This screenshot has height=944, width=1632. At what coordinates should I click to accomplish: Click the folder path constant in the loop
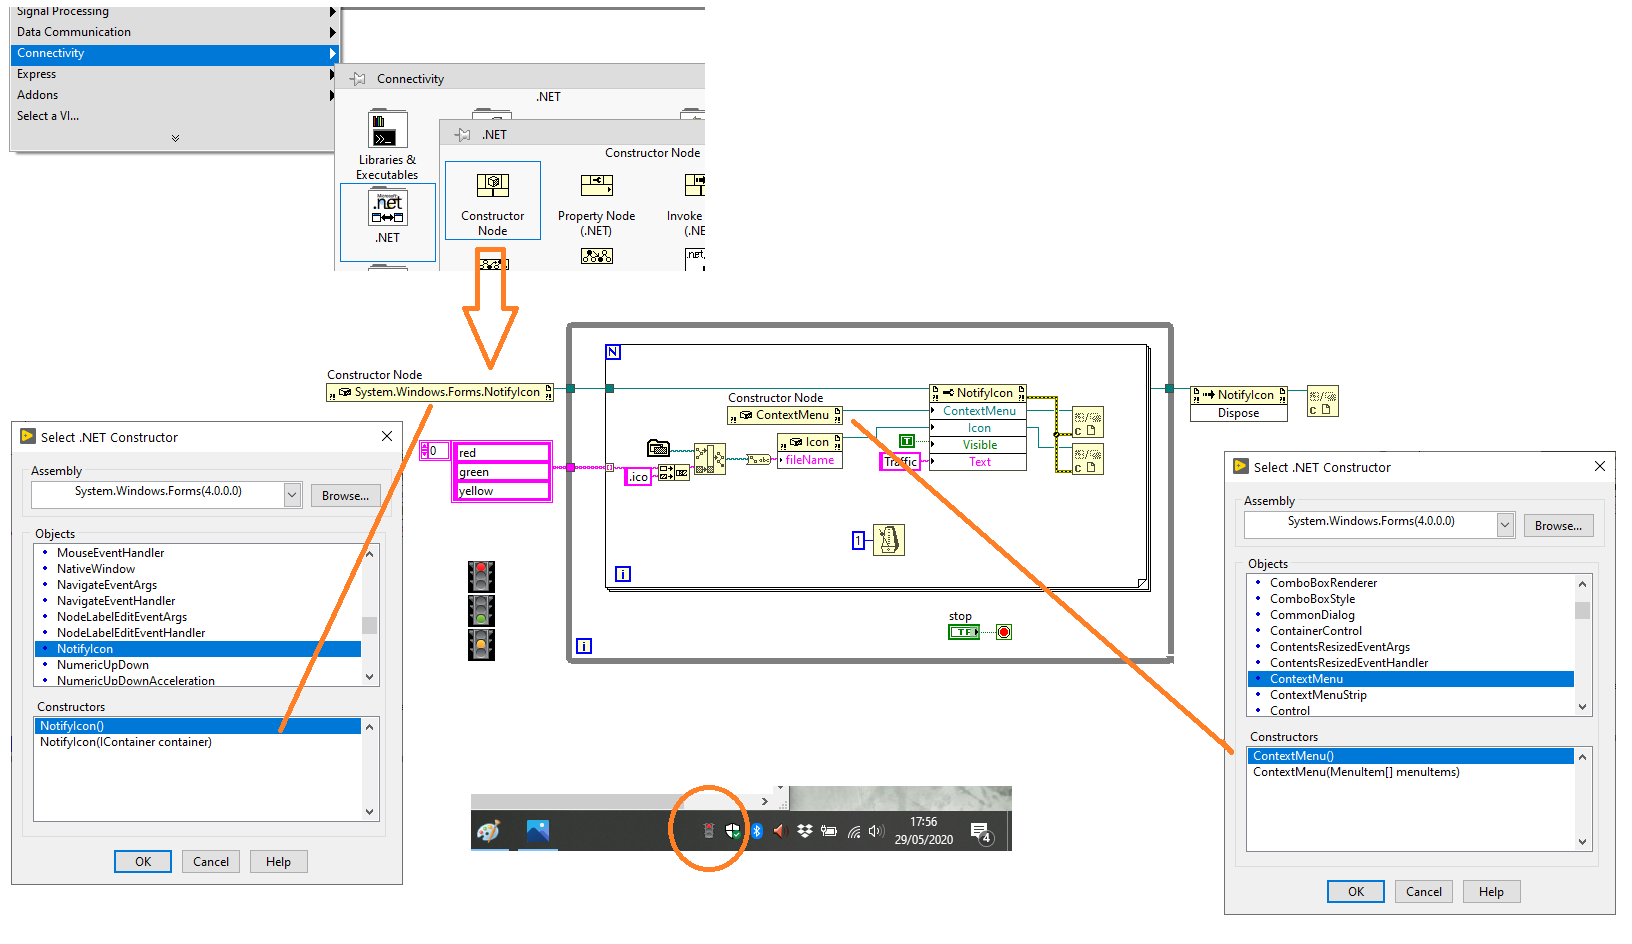[x=659, y=447]
